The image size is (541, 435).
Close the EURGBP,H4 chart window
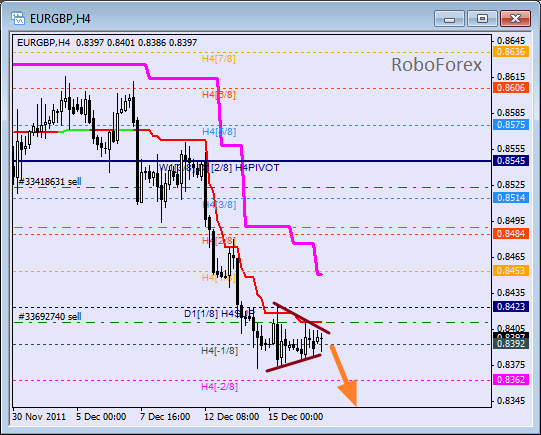515,19
